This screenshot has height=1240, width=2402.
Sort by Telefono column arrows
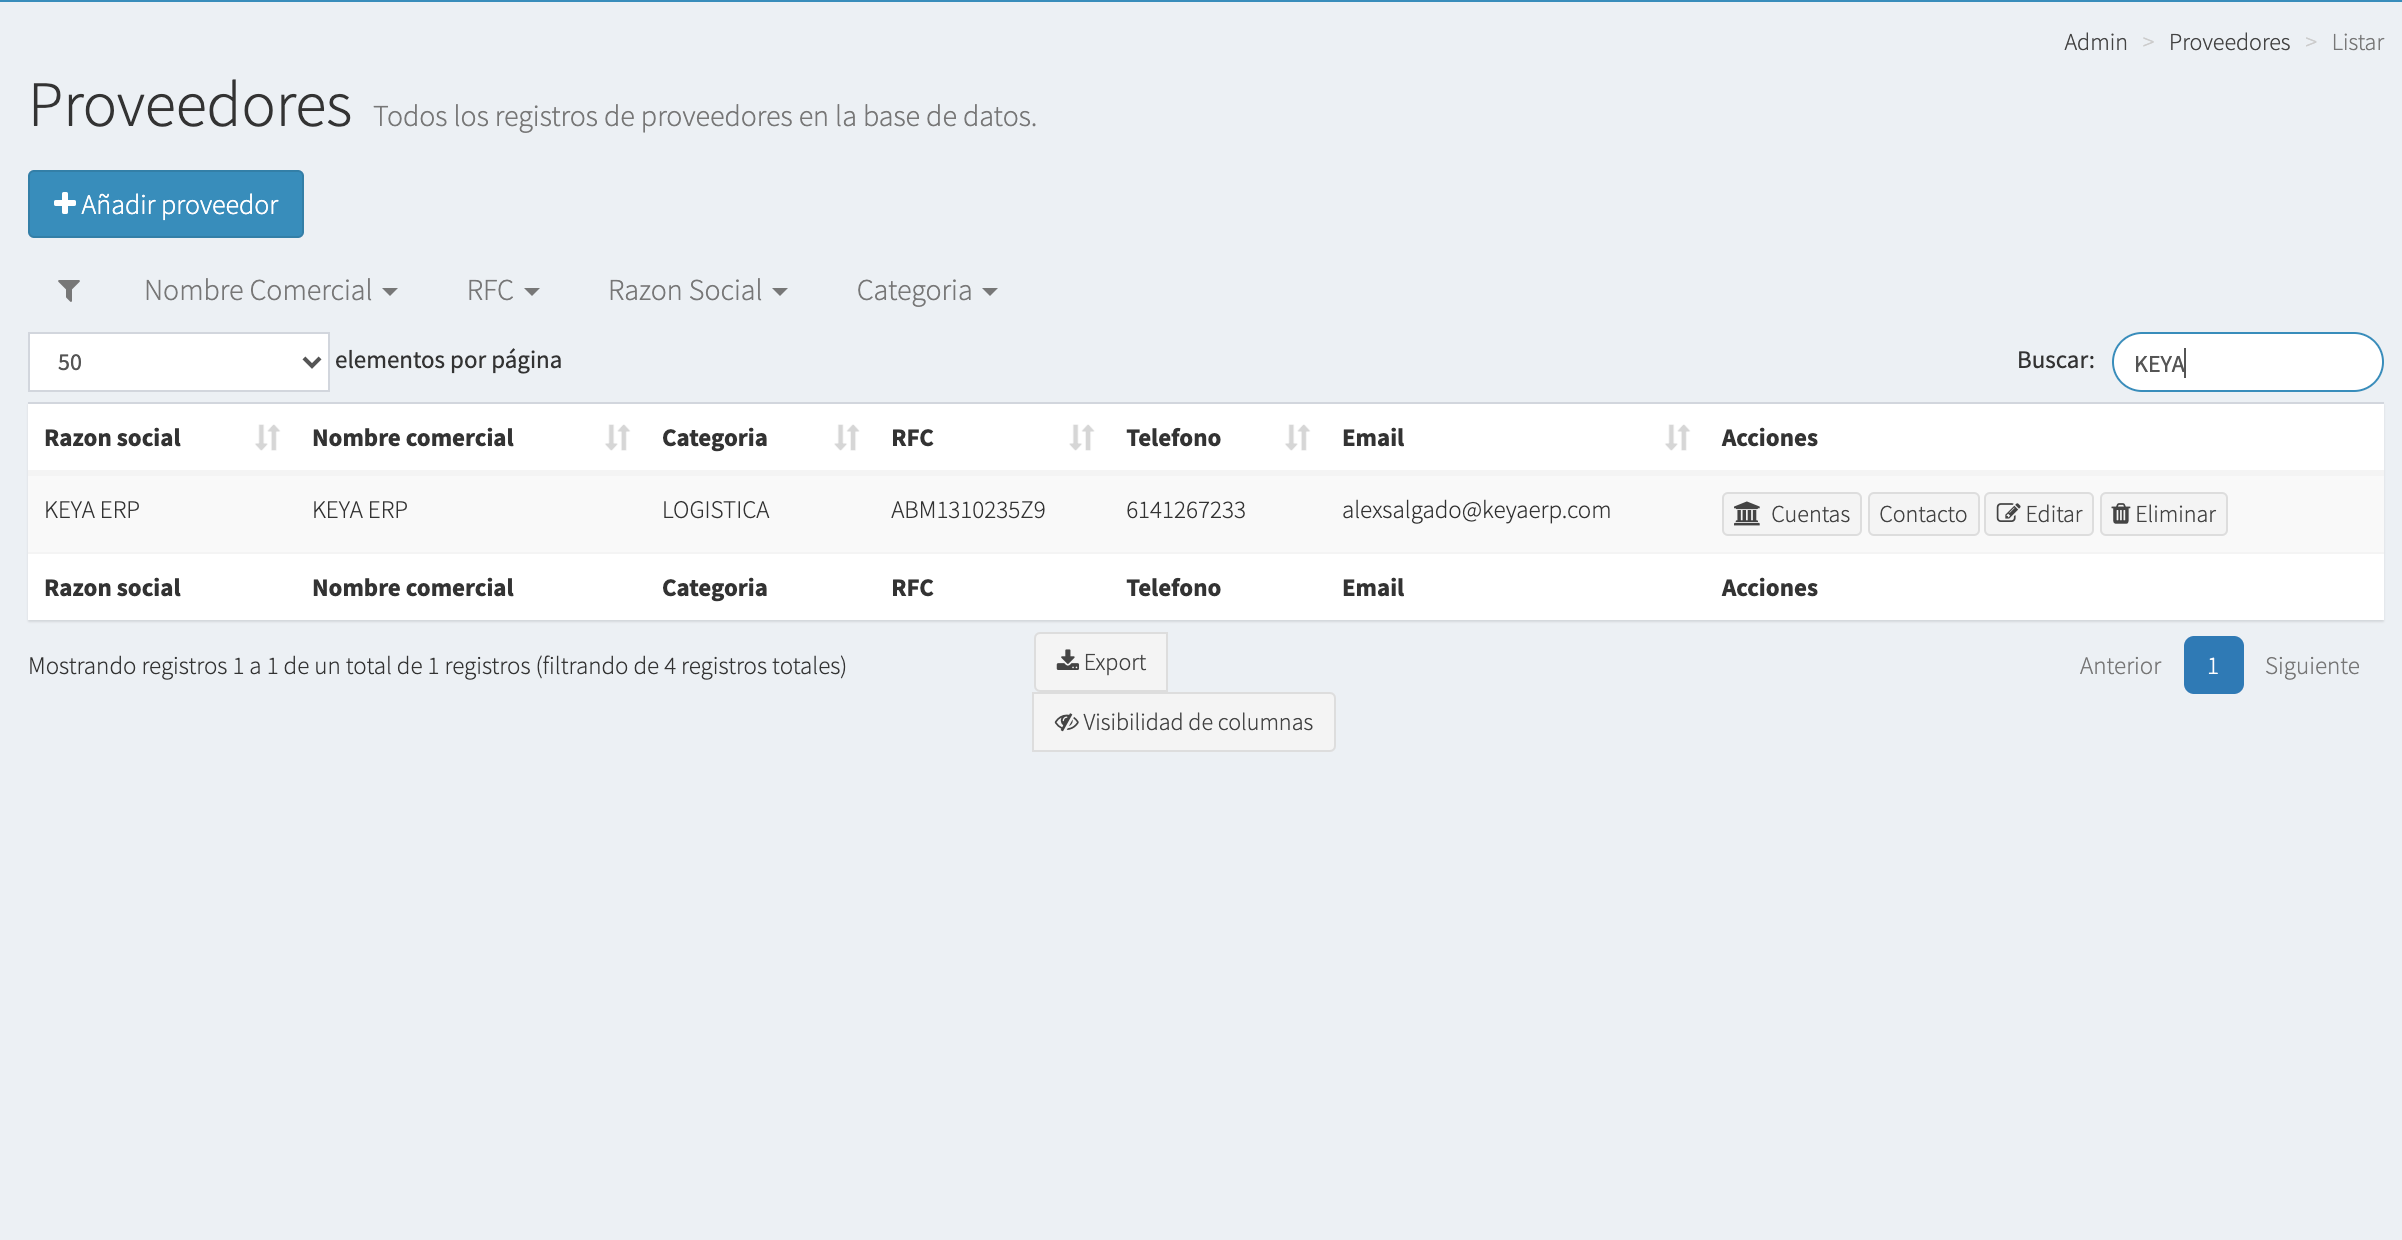click(x=1297, y=438)
